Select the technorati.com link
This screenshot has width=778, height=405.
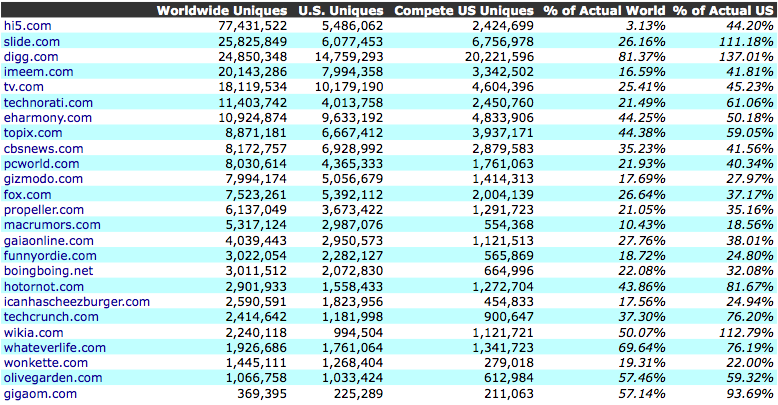pos(49,102)
